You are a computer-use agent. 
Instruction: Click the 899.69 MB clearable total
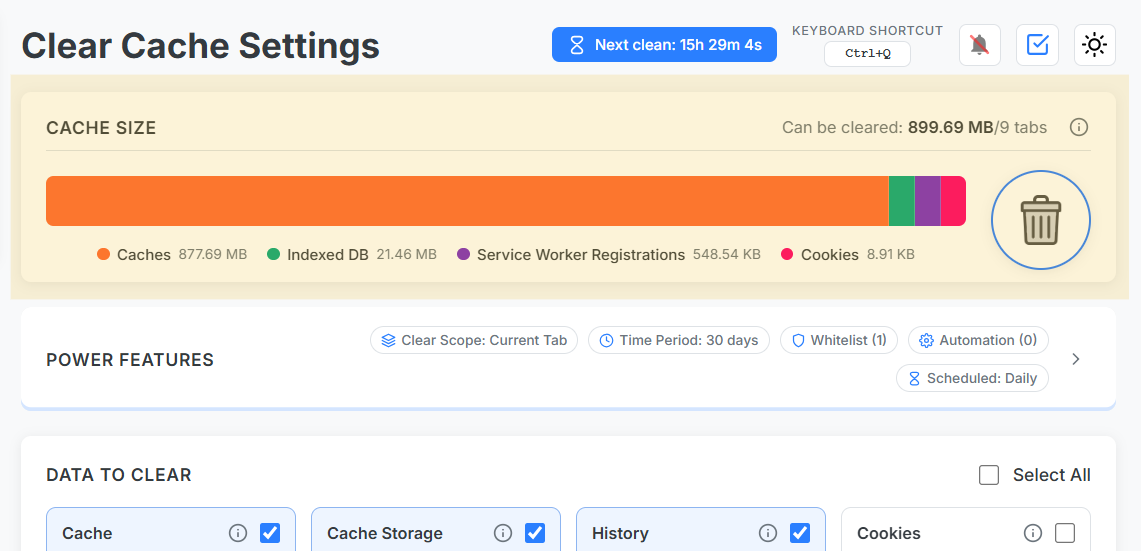coord(950,128)
